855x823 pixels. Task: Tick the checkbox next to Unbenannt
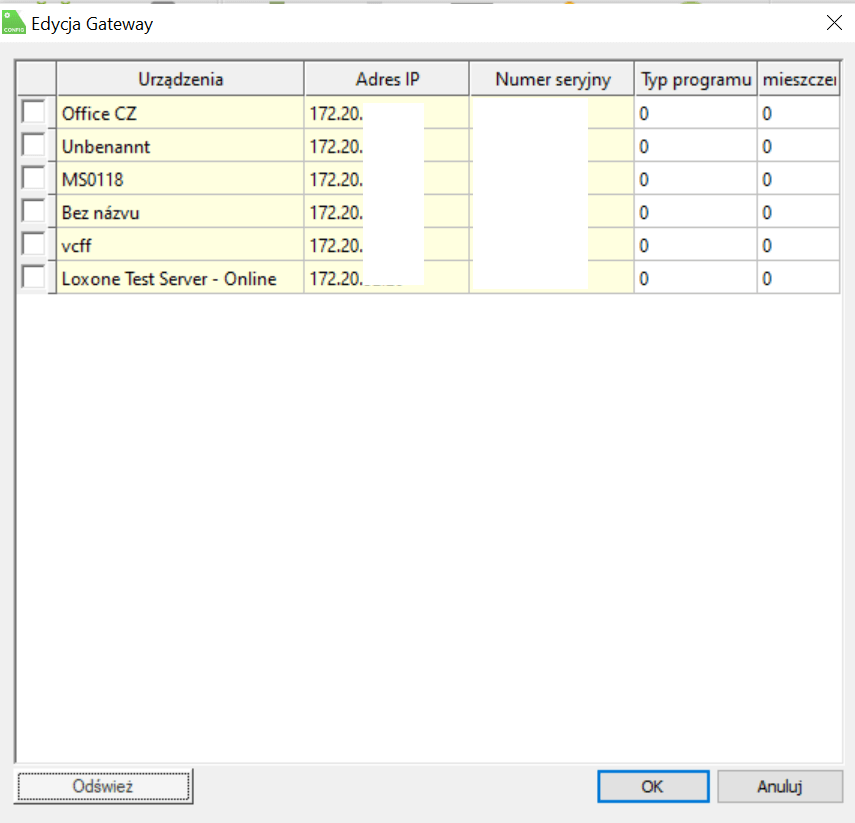coord(34,146)
